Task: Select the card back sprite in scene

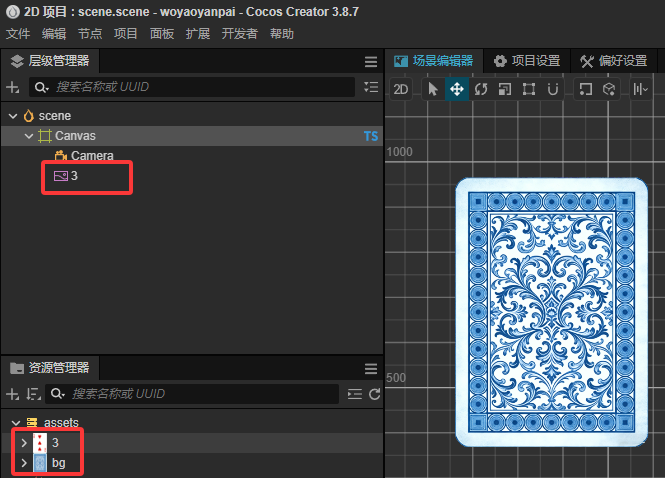Action: 551,312
